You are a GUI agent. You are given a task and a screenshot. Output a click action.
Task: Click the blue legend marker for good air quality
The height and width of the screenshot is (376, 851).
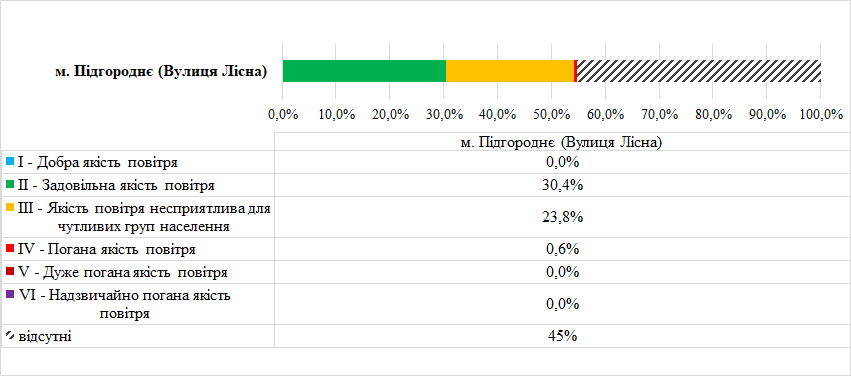tap(10, 161)
